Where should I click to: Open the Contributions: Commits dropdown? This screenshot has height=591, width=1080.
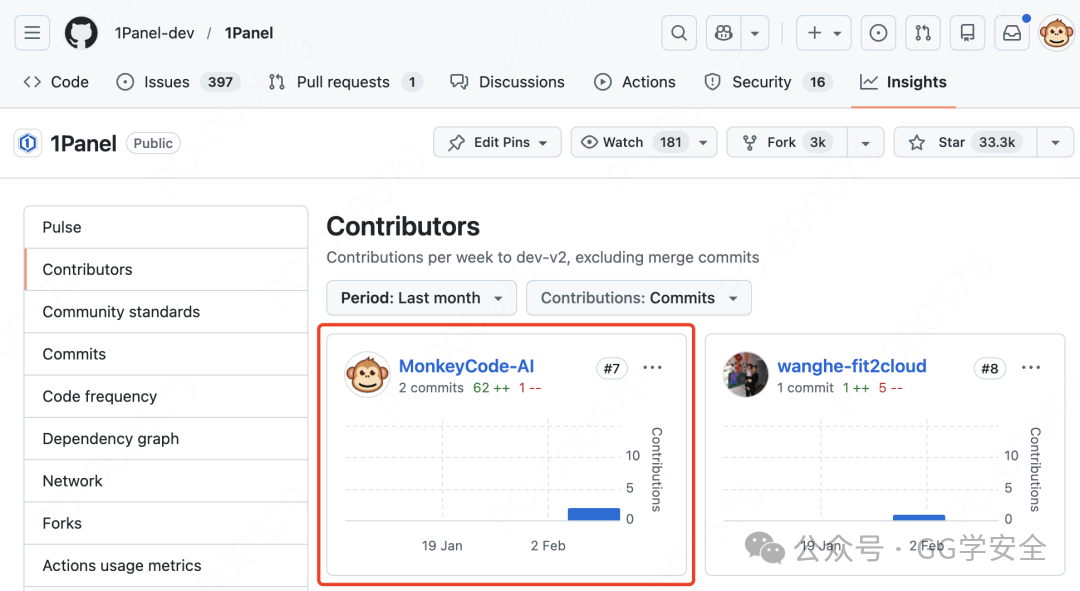click(638, 298)
